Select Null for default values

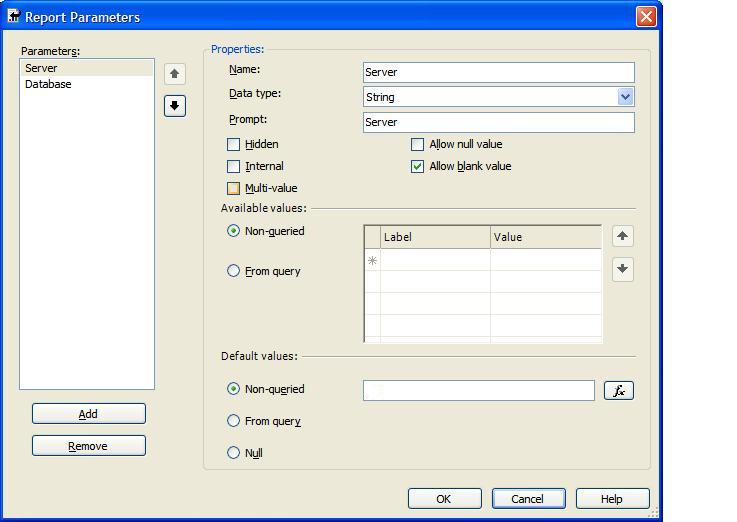234,453
